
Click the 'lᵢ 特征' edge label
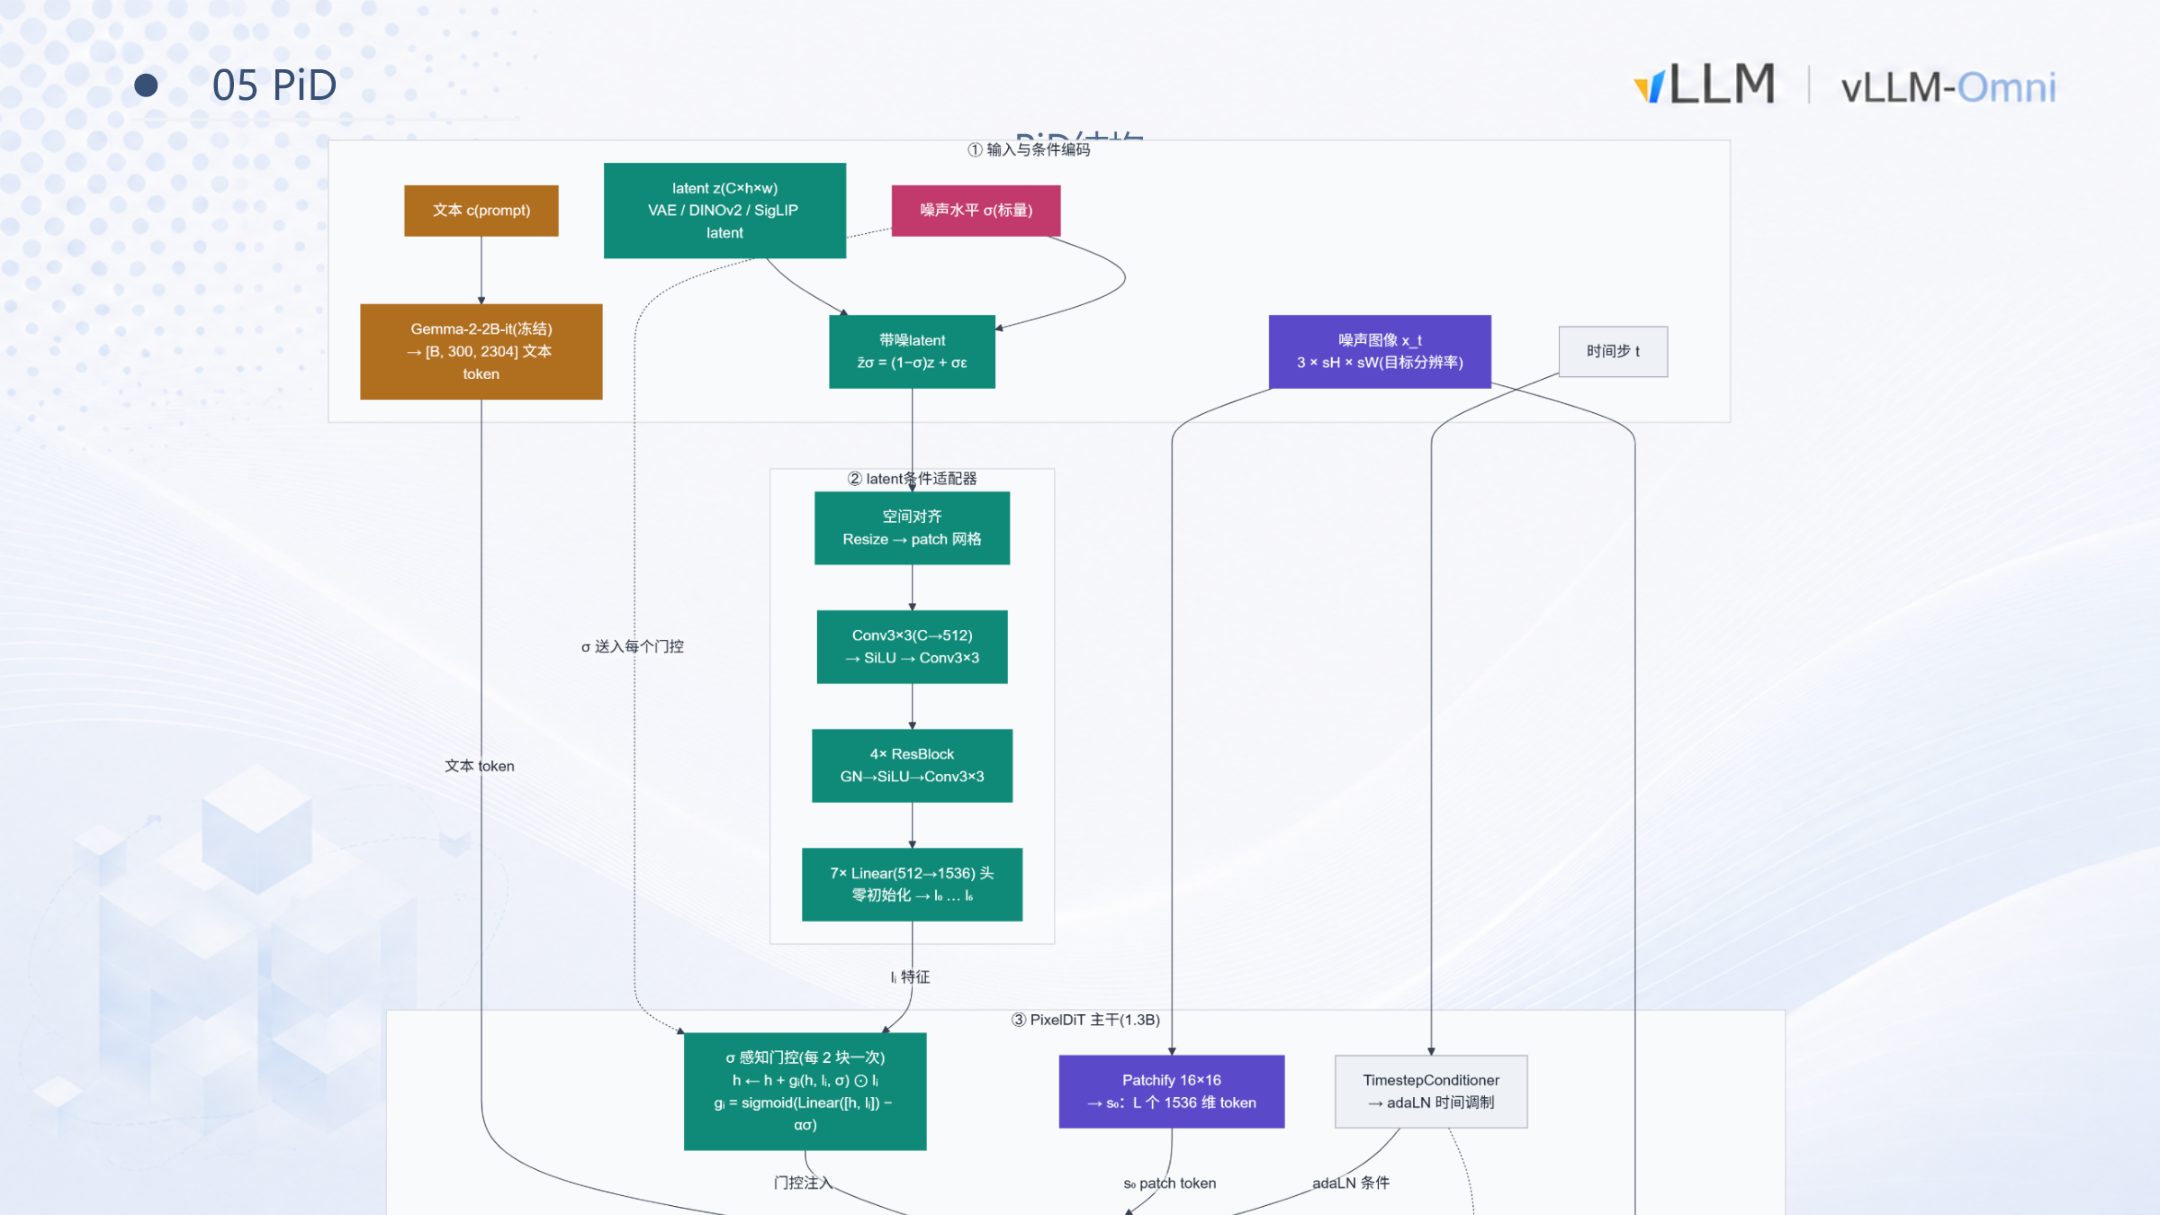coord(910,976)
